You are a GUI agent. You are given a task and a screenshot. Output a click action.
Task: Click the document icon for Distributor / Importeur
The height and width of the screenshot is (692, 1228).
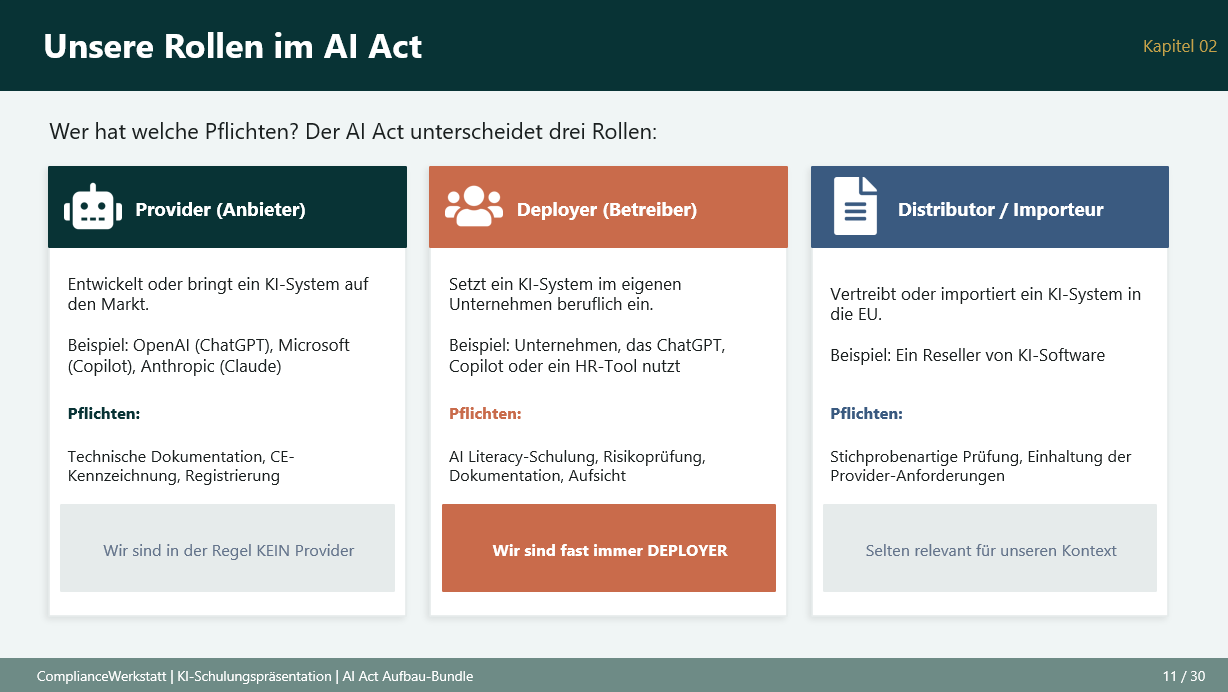tap(855, 206)
